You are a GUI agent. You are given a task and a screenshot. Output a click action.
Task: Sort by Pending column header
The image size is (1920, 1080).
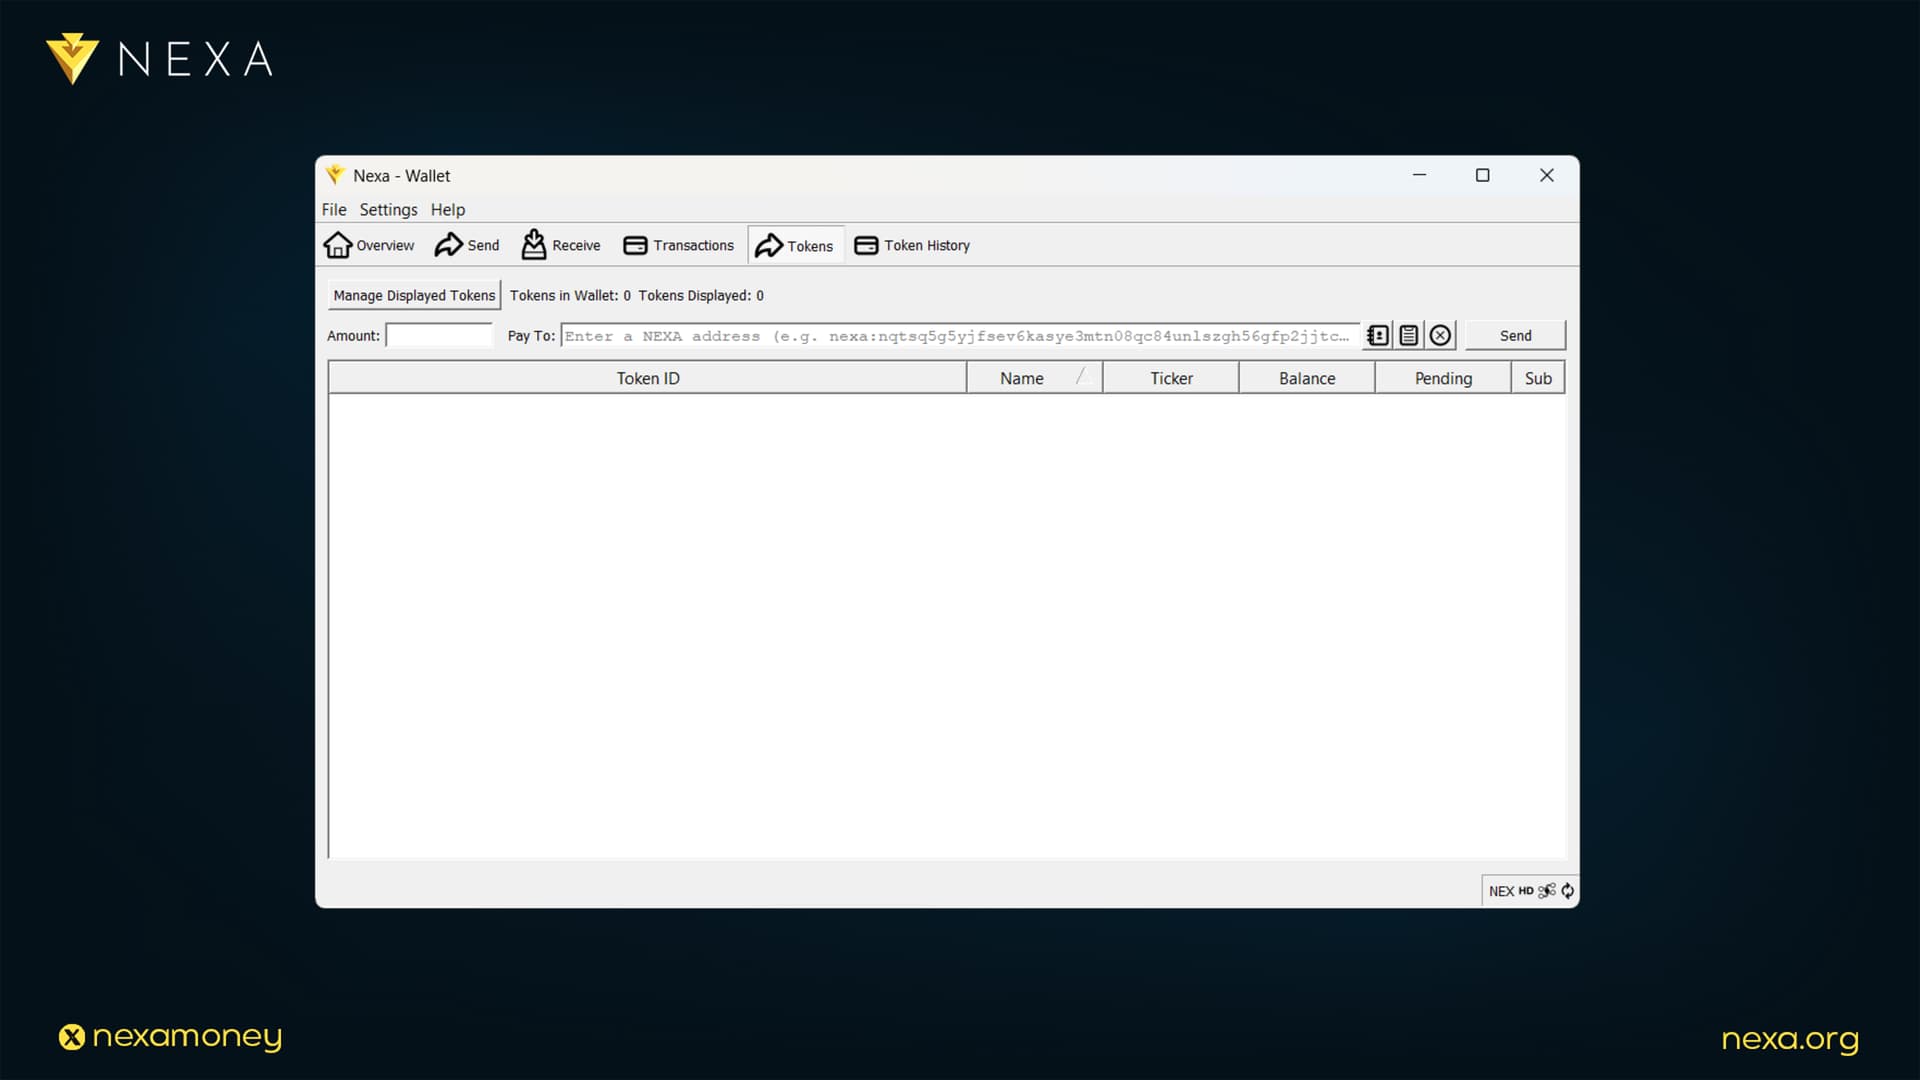[1443, 378]
